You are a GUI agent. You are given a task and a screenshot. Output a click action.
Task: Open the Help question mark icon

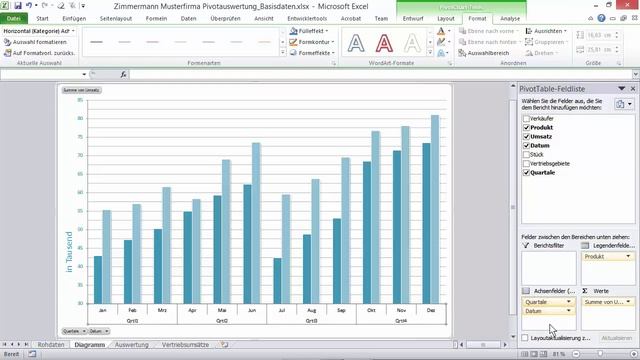pos(601,18)
